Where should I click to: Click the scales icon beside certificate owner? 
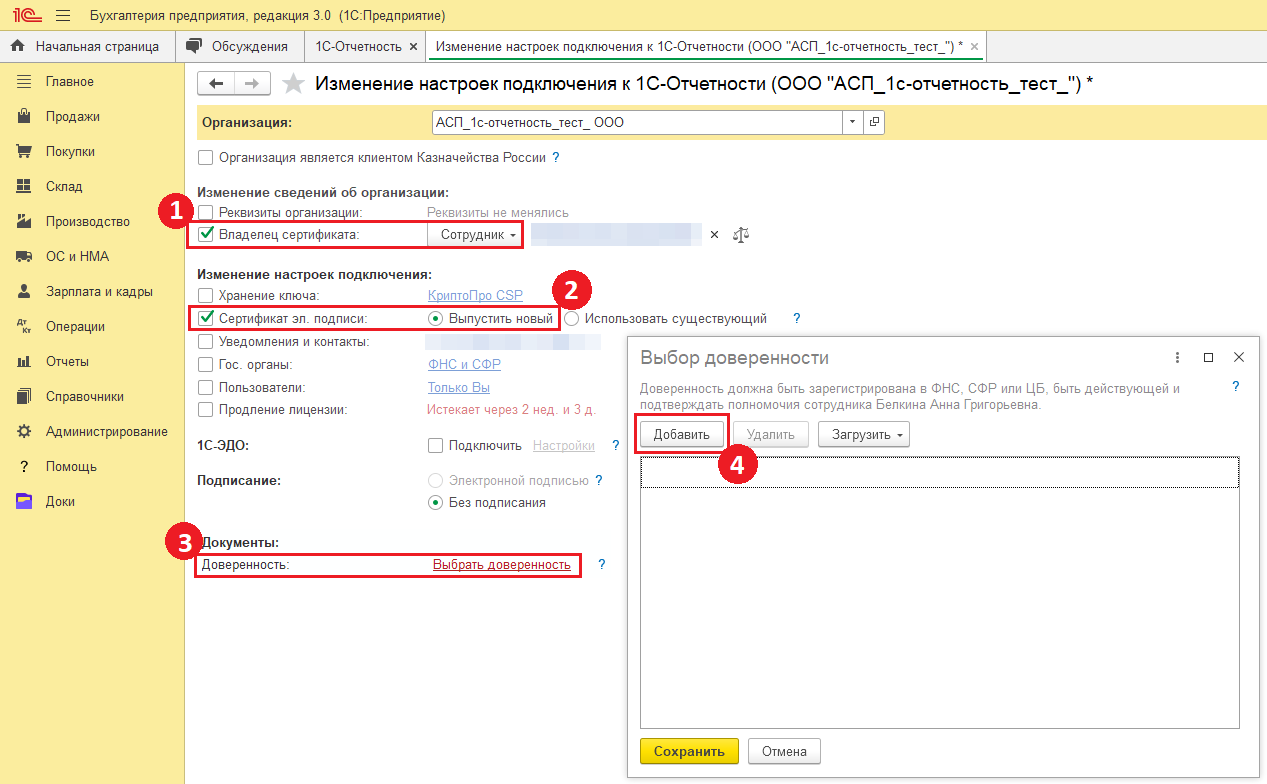[x=741, y=235]
